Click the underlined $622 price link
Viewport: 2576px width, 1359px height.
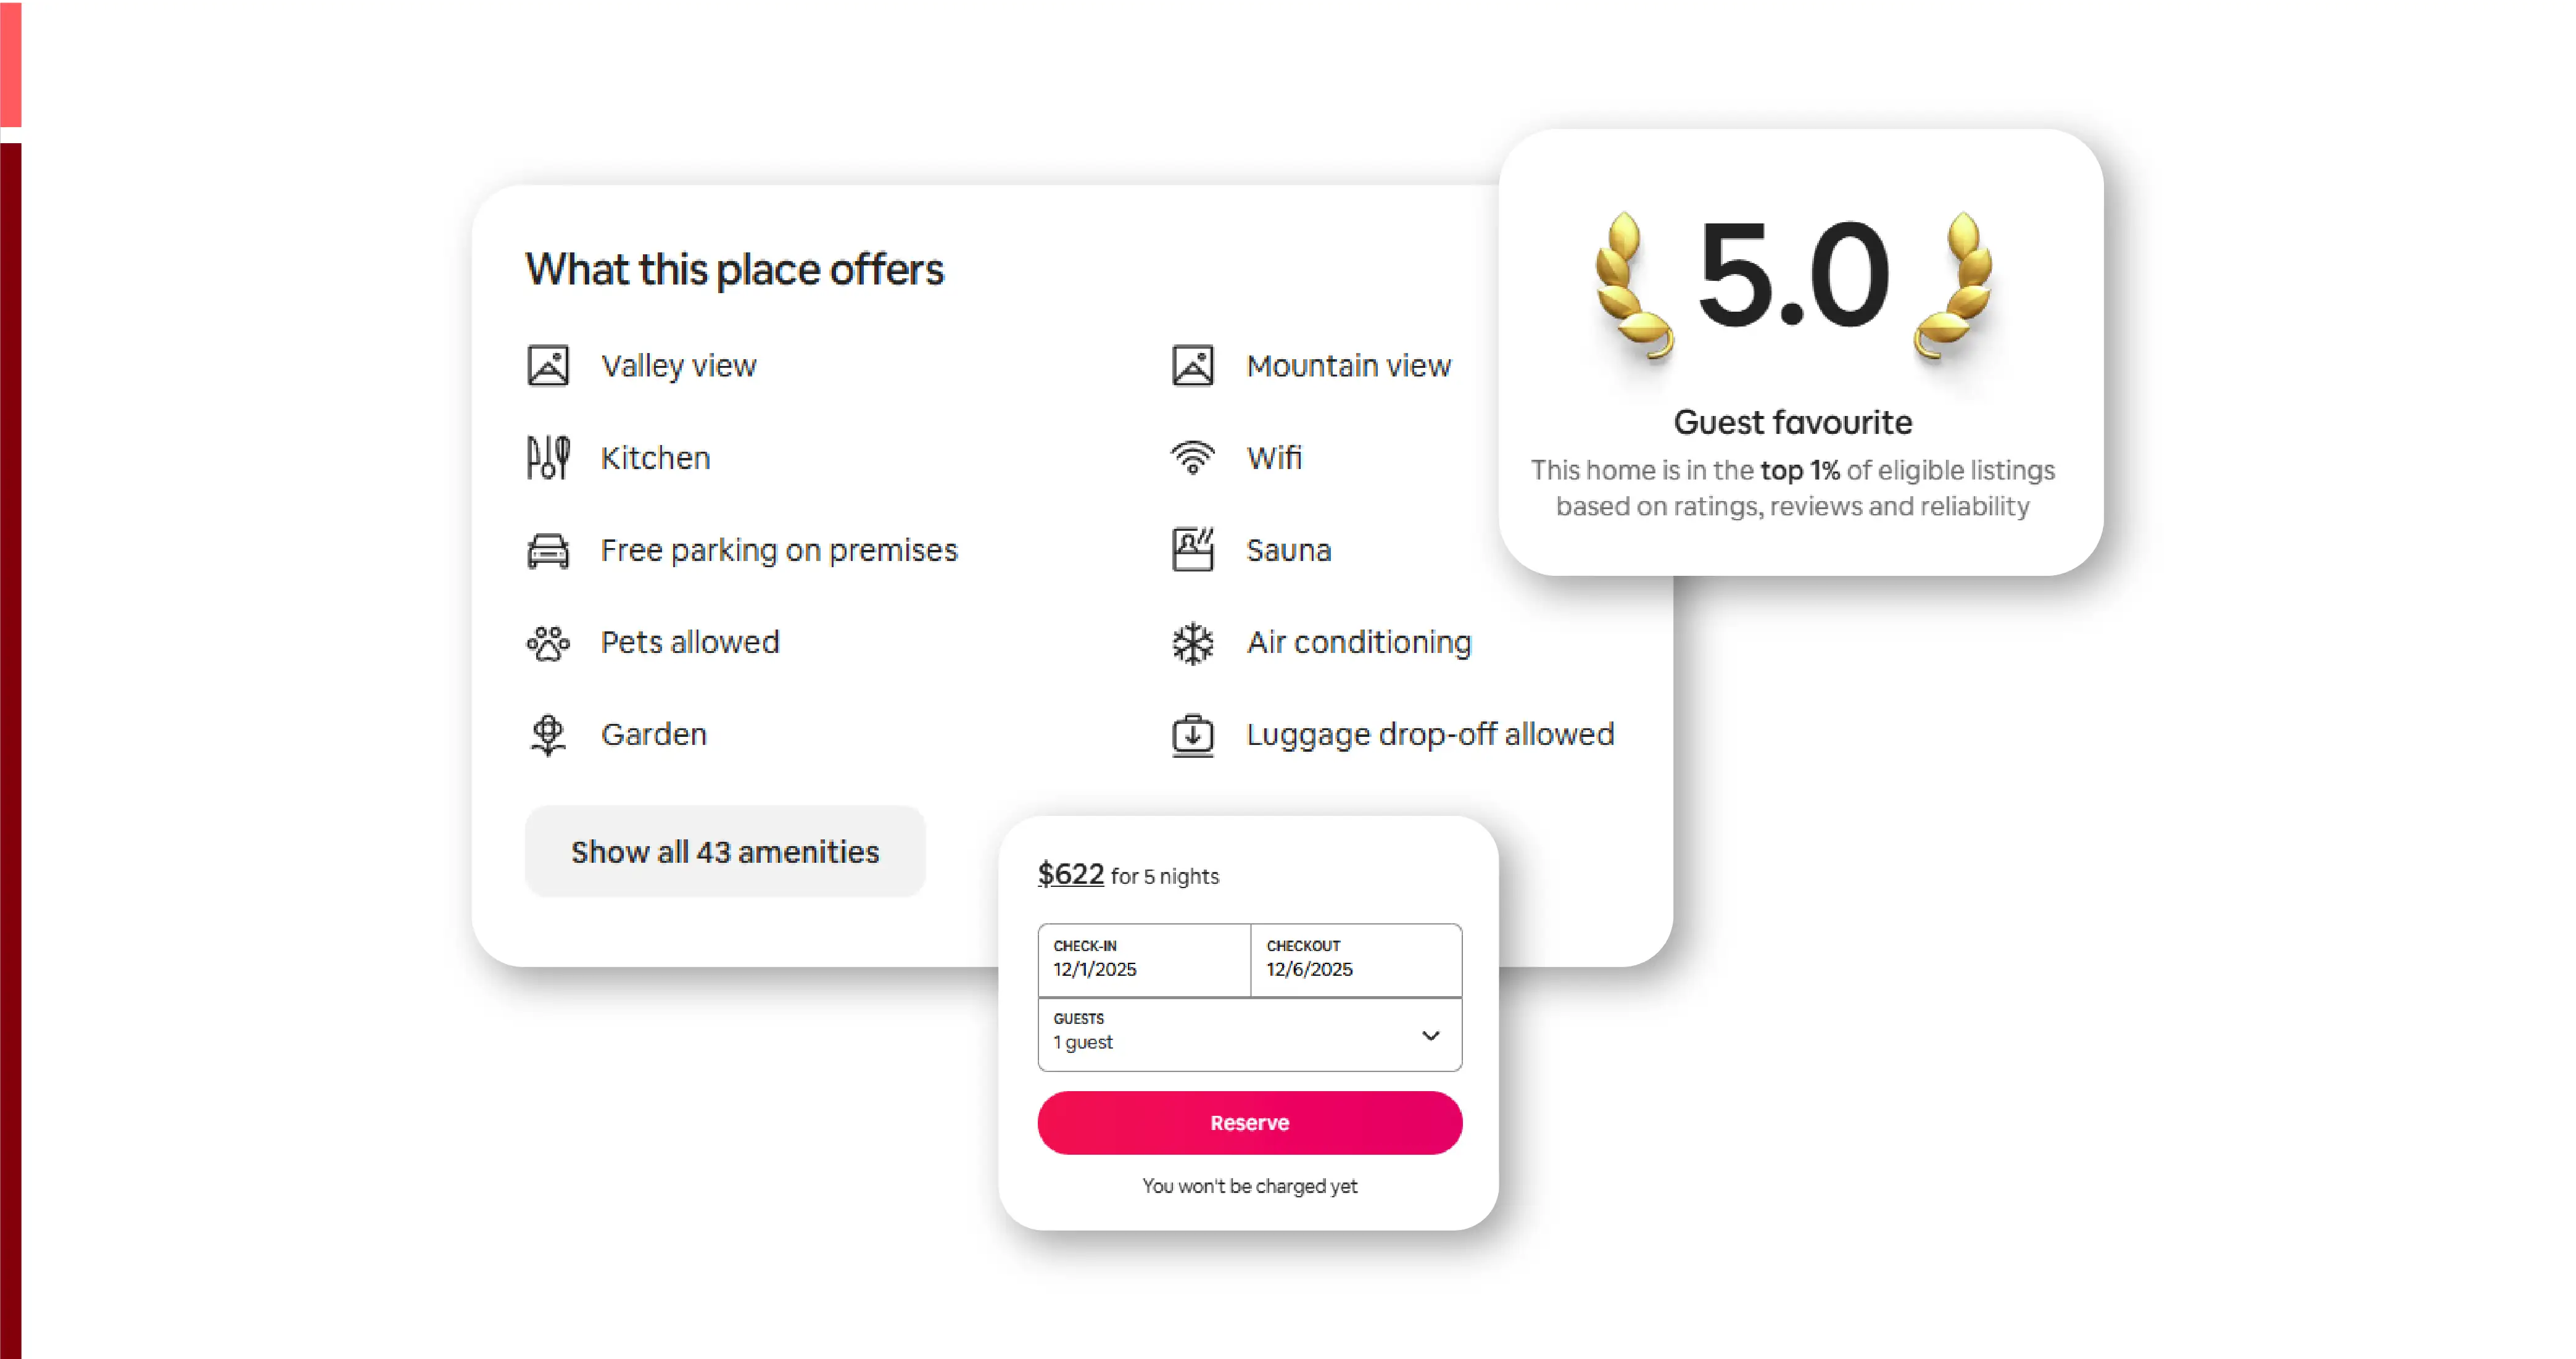1070,874
